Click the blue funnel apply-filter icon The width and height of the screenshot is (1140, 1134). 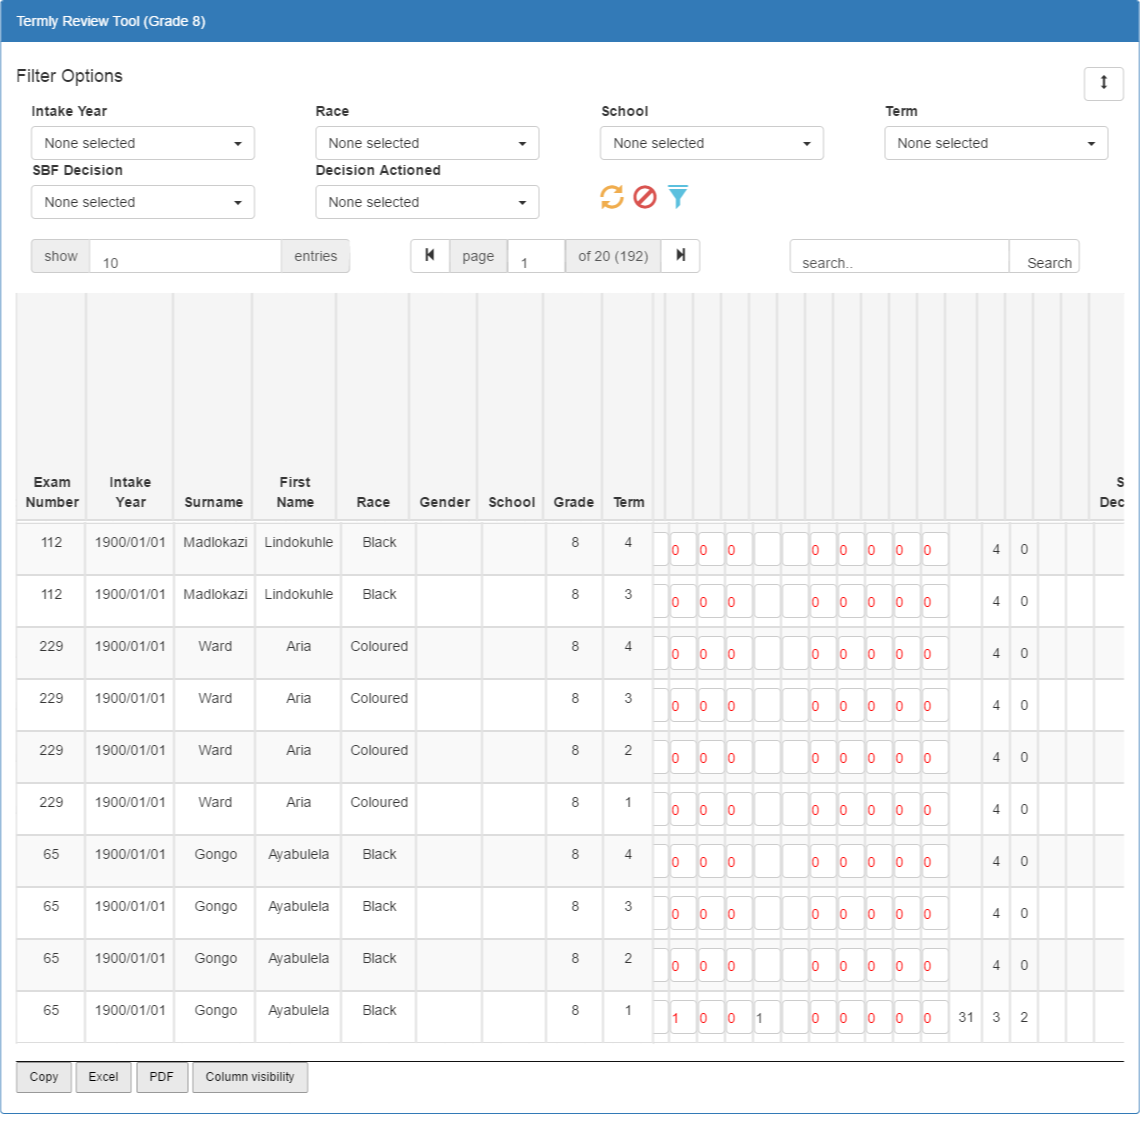click(678, 197)
